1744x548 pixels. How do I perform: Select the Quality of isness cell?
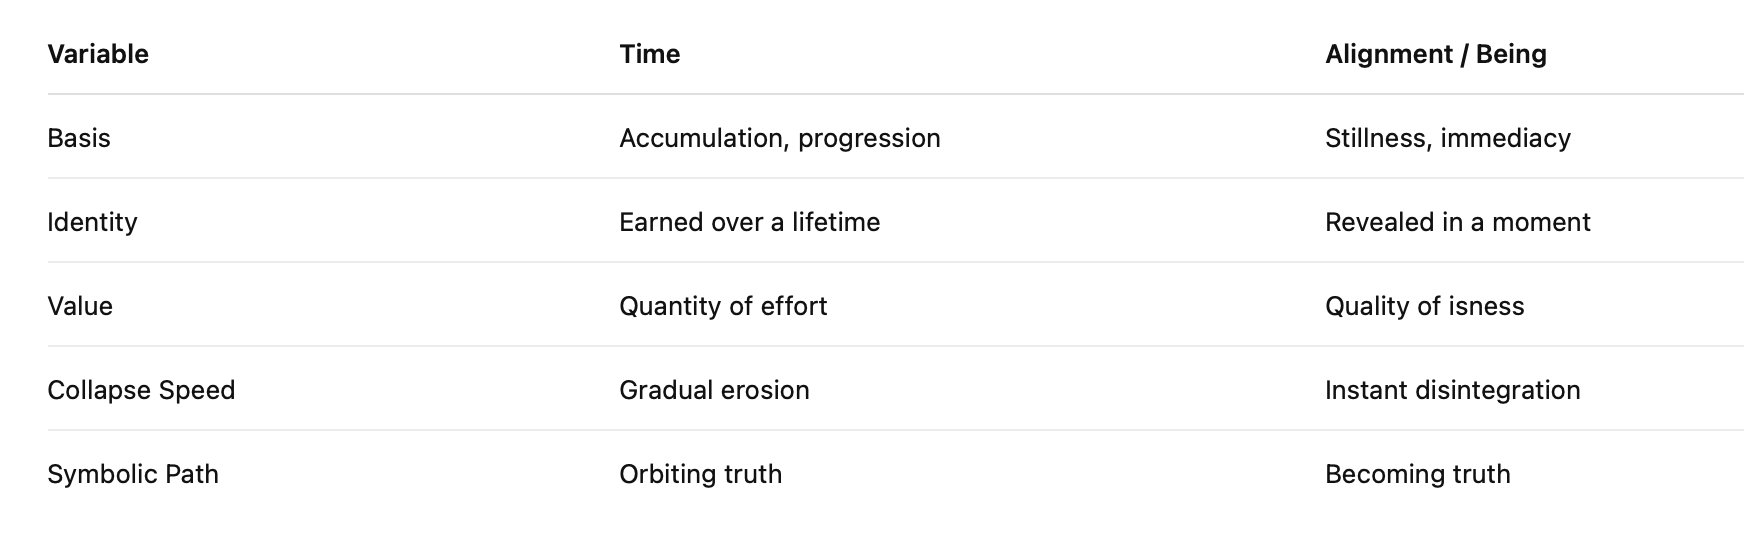(x=1424, y=306)
